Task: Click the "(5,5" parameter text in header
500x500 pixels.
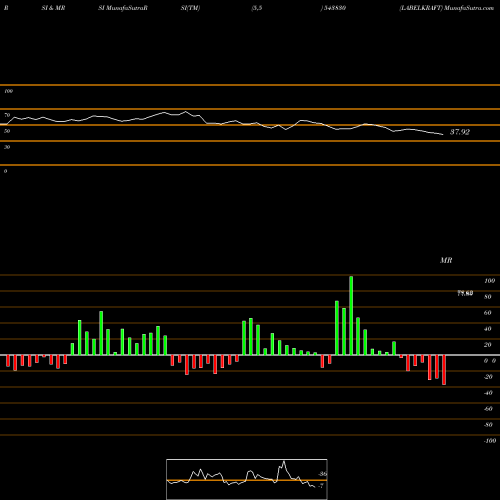Action: tap(256, 8)
